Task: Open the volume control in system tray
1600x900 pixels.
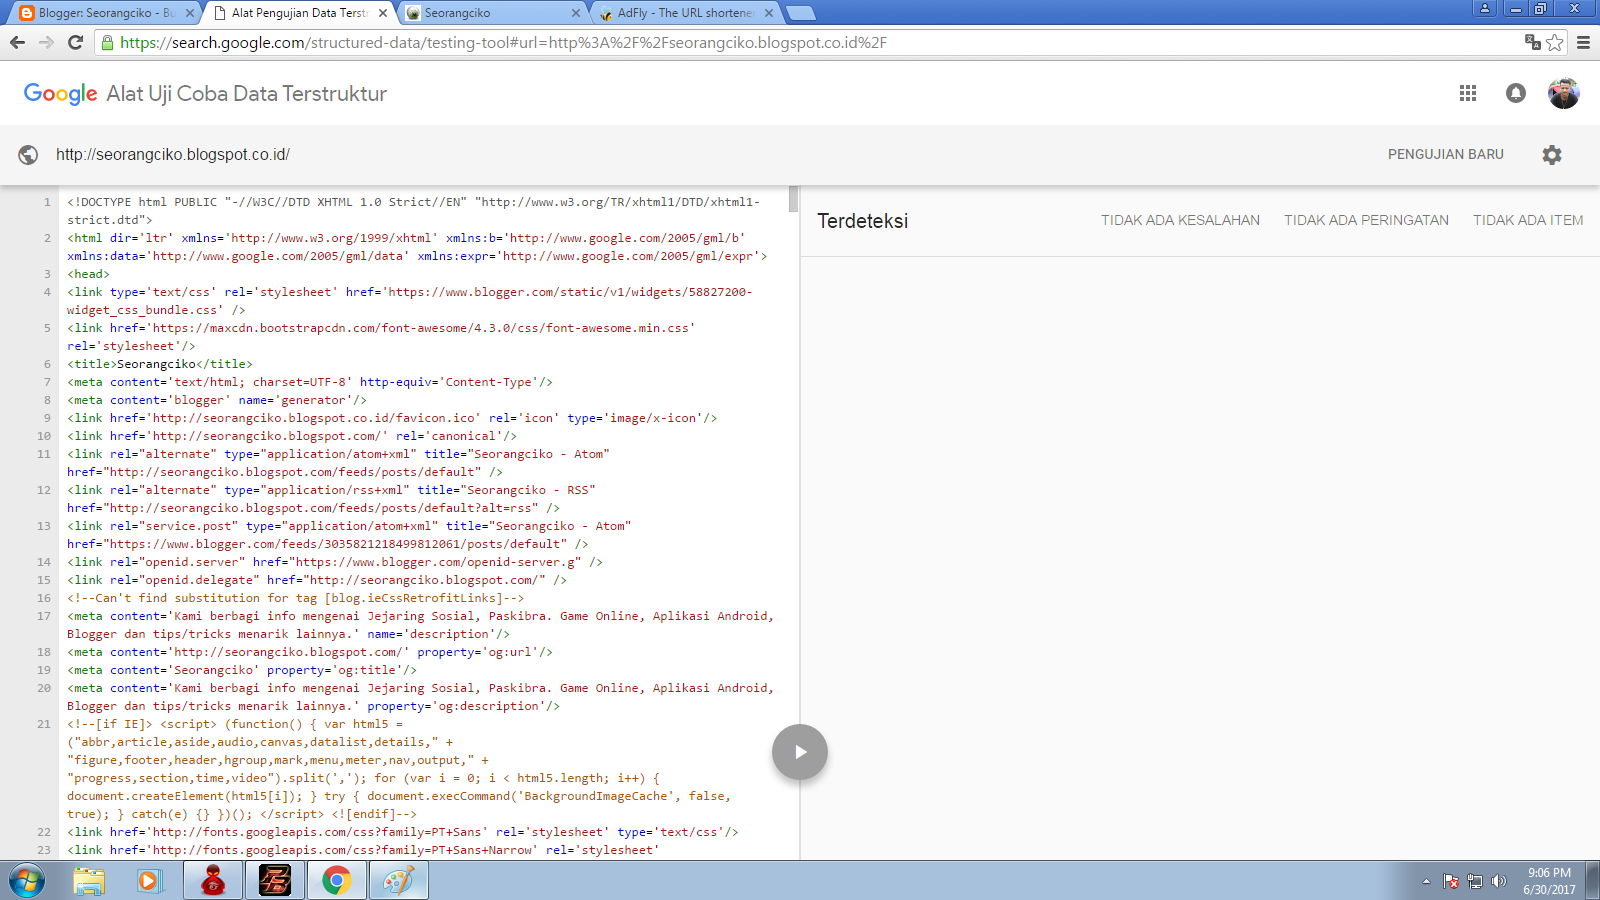Action: click(x=1498, y=881)
